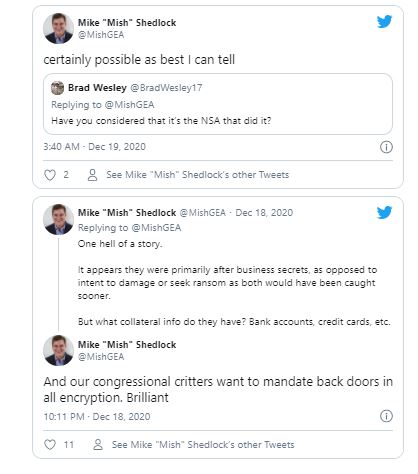Open Brad Wesley's small avatar in quoted tweet
Image resolution: width=418 pixels, height=474 pixels.
[57, 88]
